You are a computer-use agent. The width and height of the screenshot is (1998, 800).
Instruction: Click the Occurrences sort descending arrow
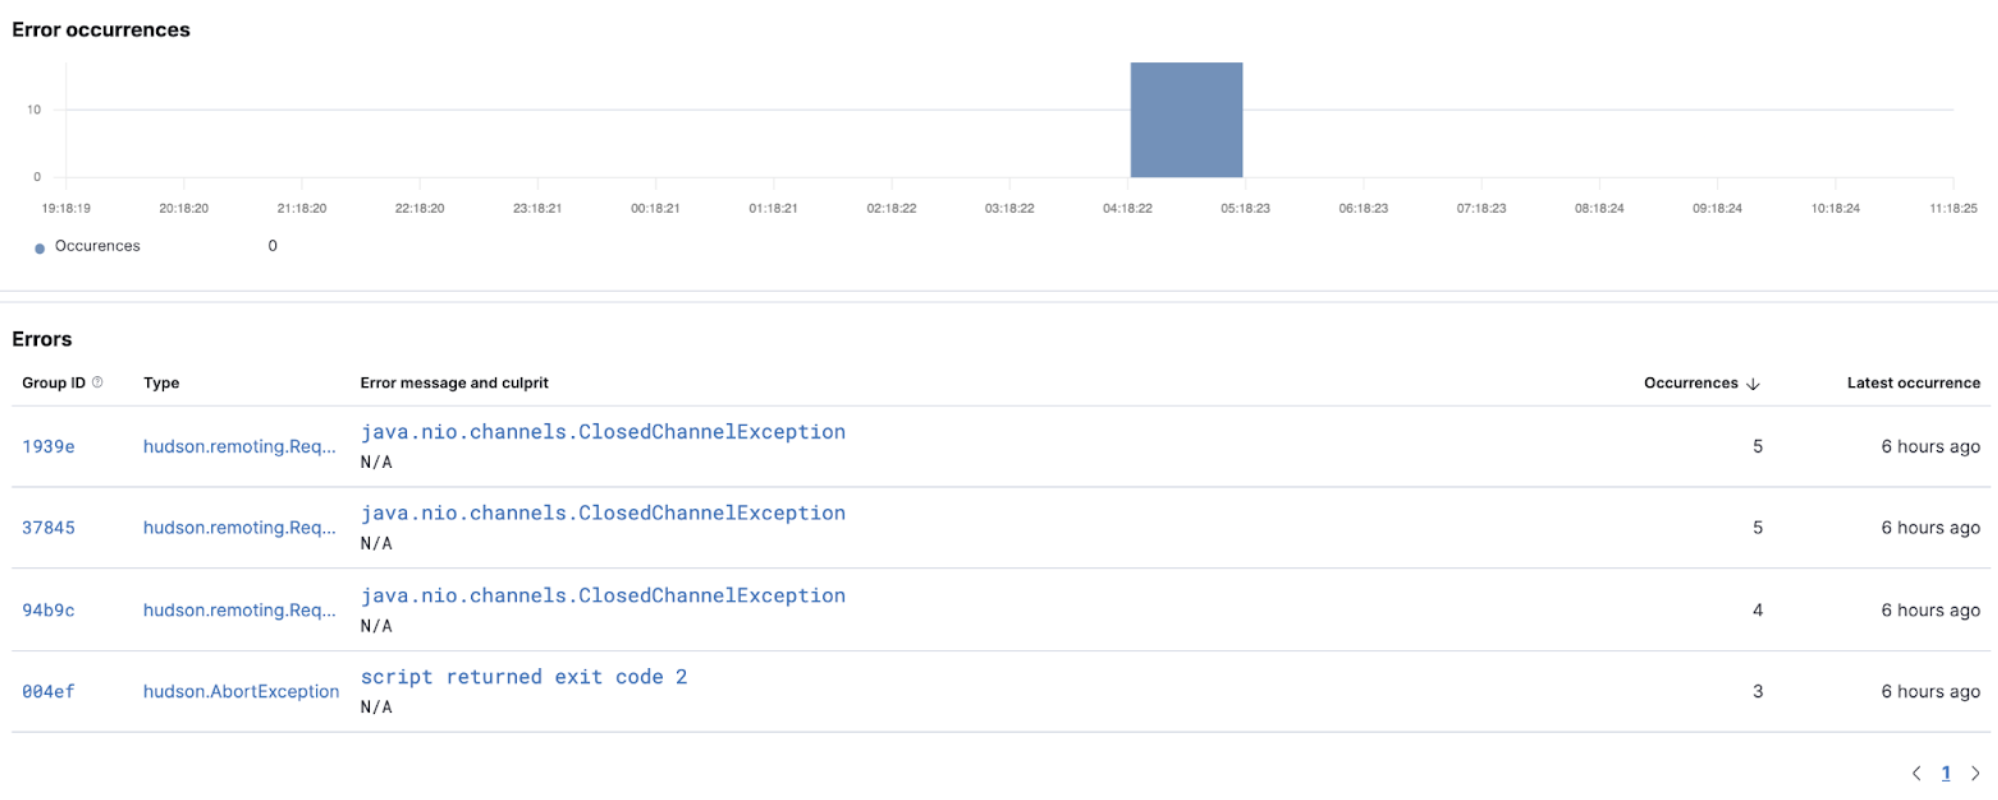(1752, 383)
